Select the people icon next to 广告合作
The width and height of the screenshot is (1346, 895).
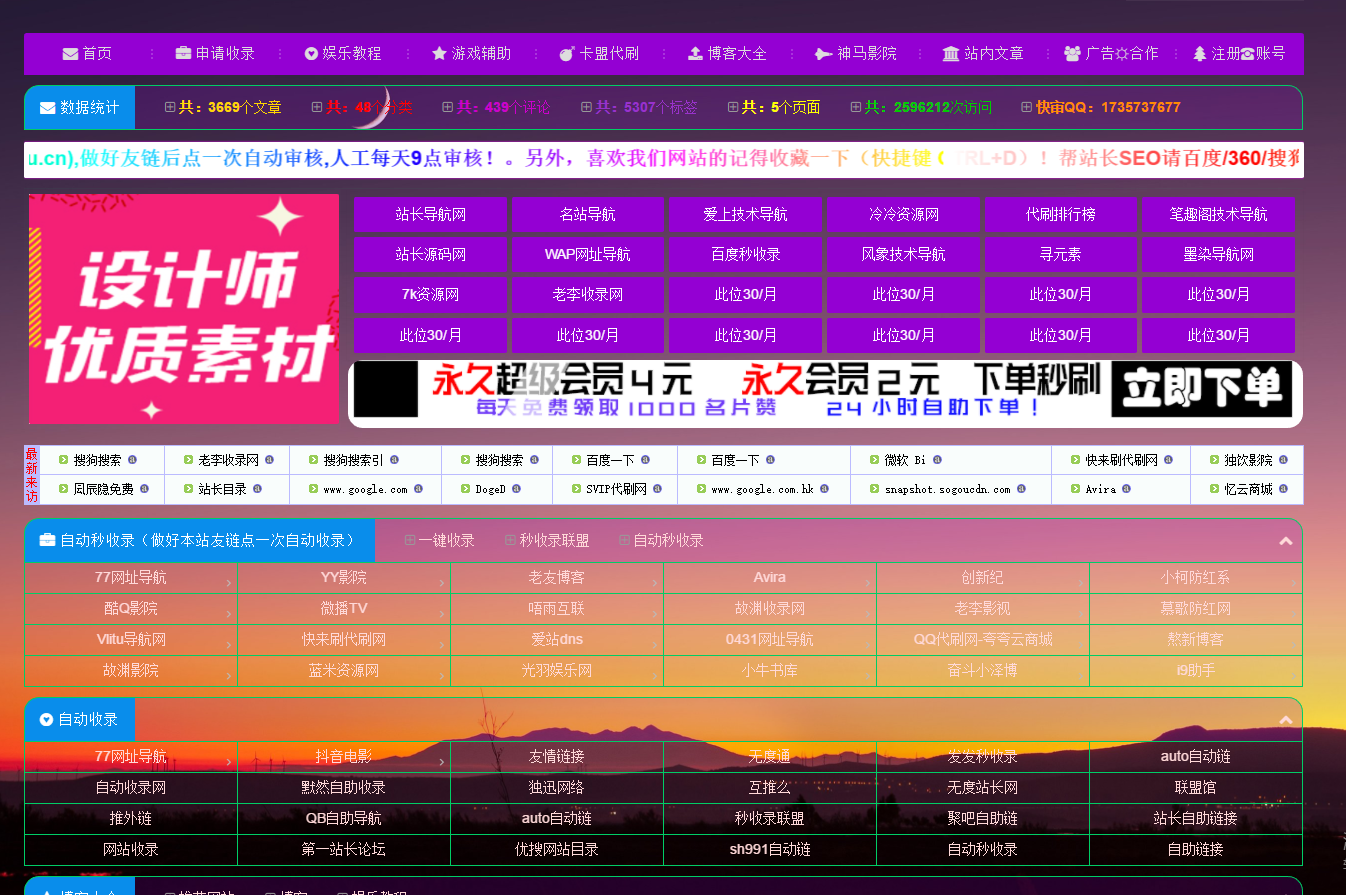coord(1070,55)
